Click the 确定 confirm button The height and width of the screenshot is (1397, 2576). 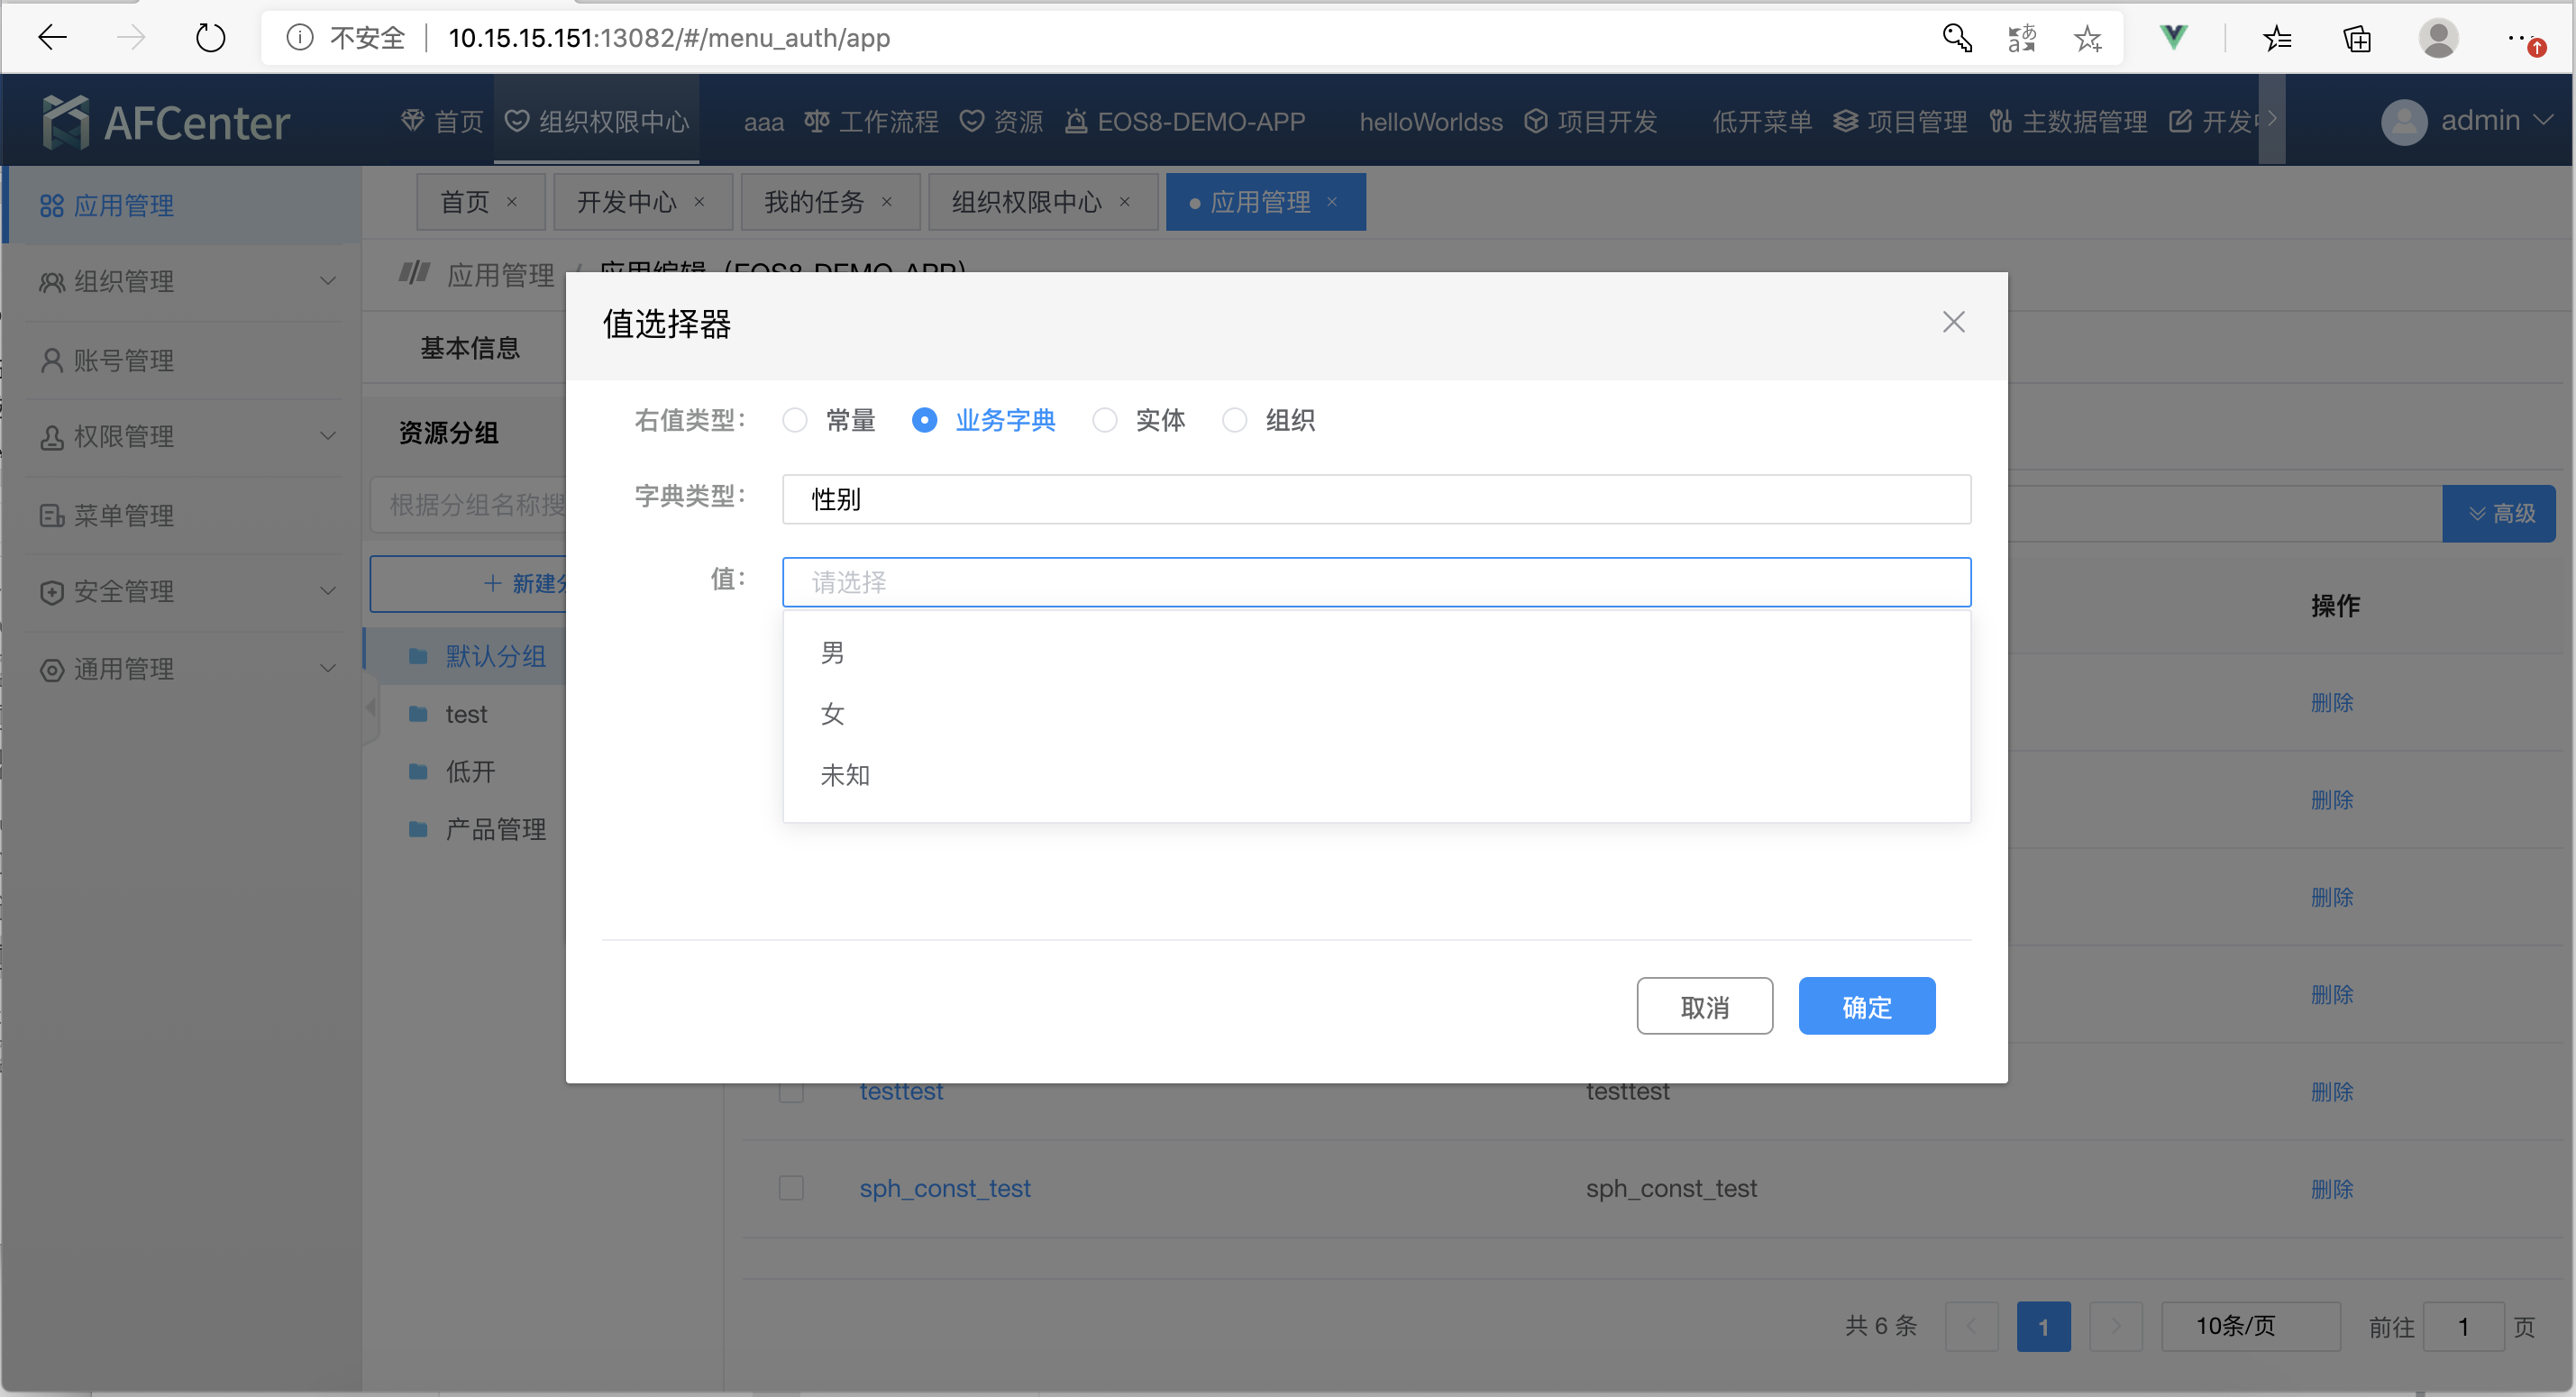(1866, 1006)
